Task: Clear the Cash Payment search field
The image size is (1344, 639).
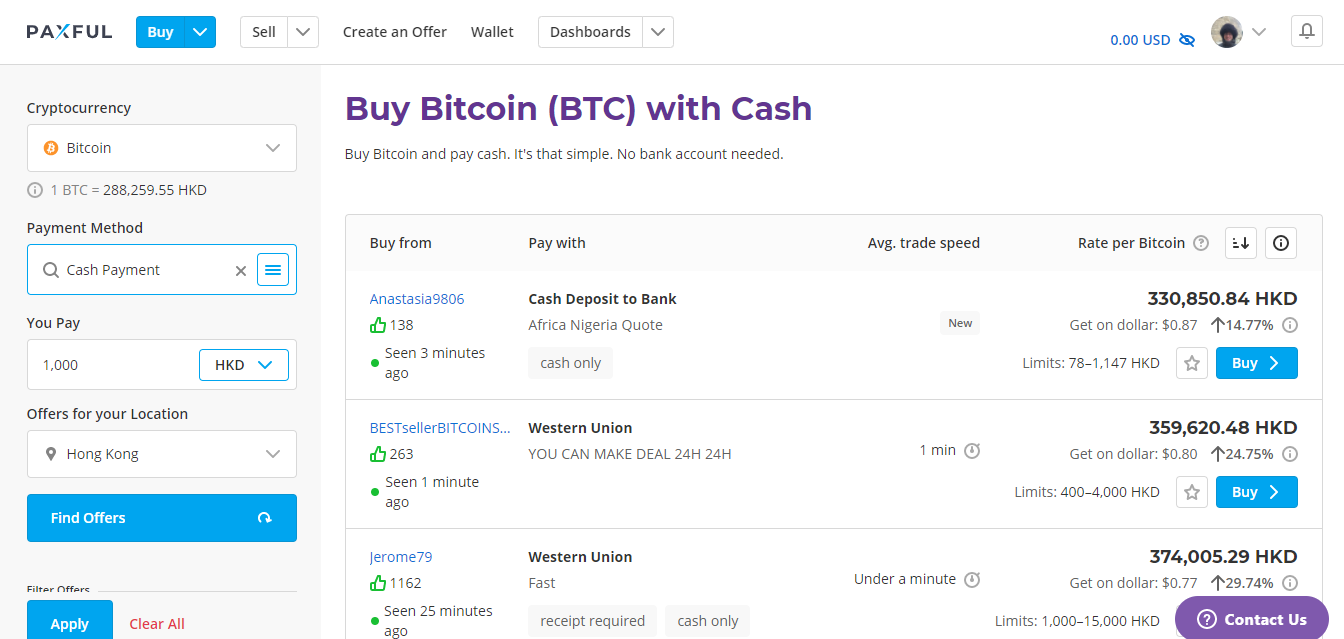Action: click(240, 270)
